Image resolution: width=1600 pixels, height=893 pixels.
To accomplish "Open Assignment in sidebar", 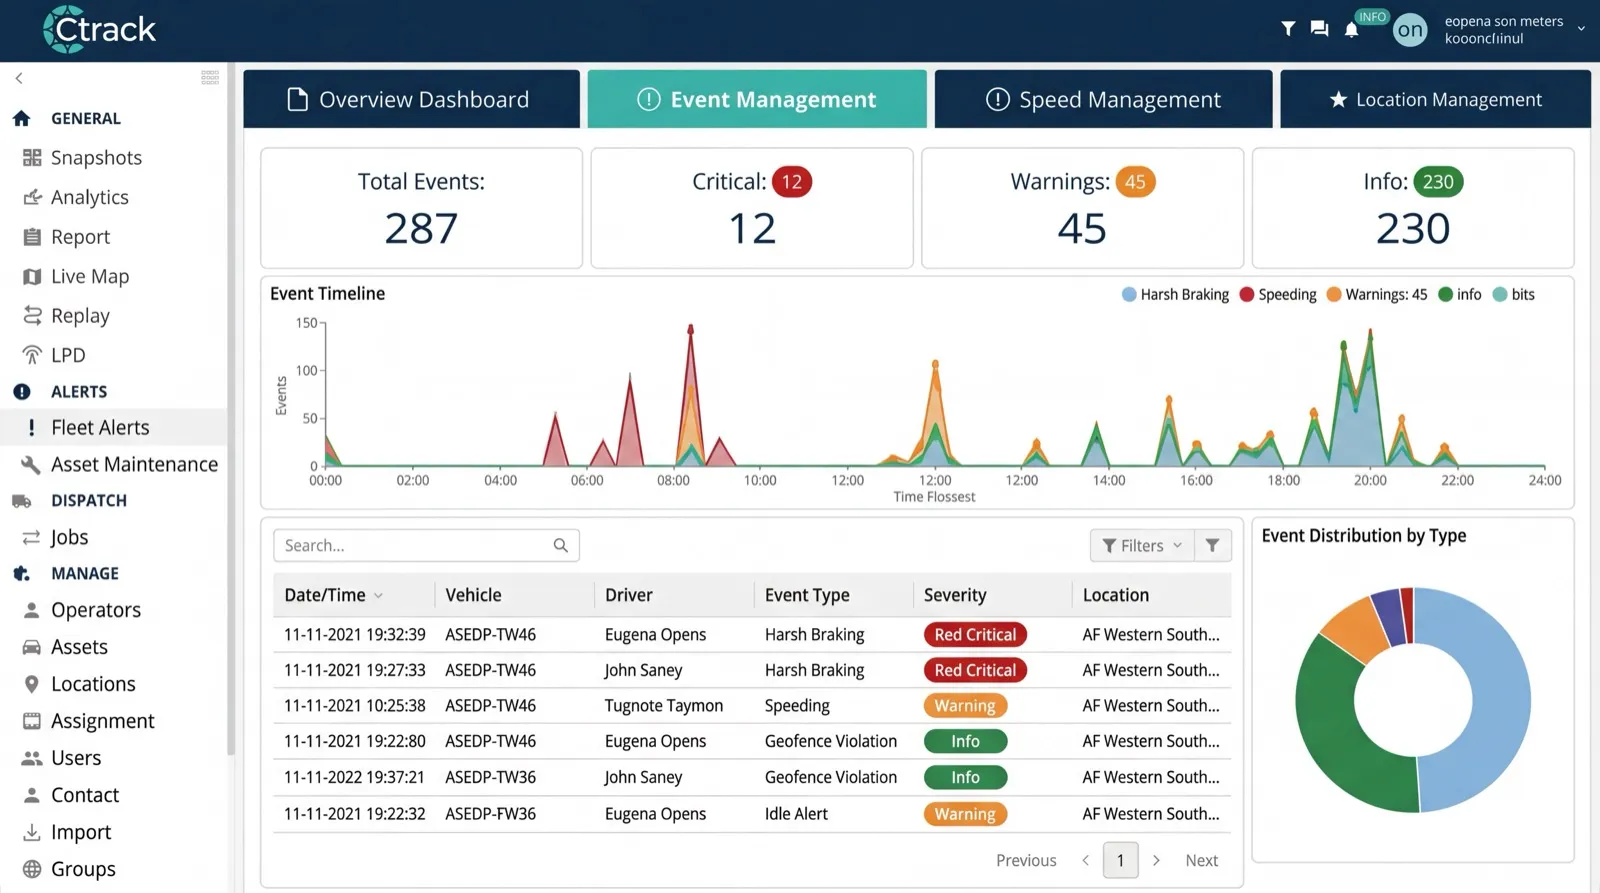I will pos(103,721).
